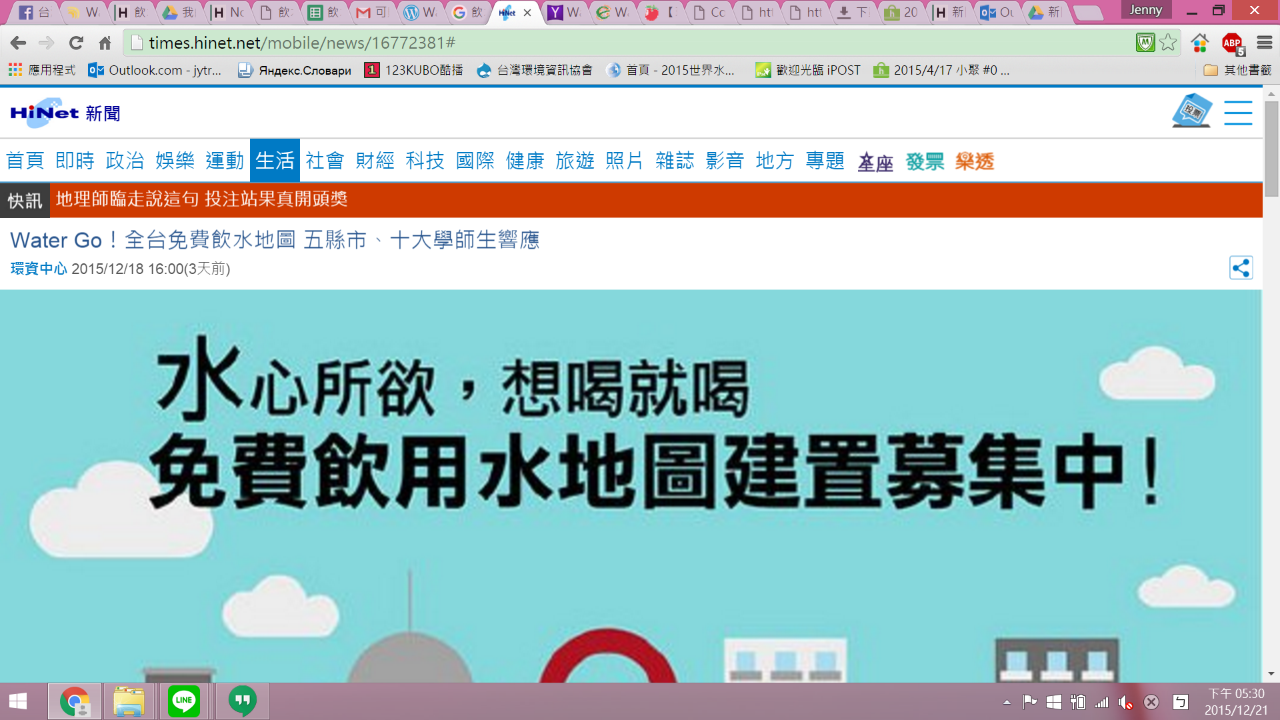Click the share icon beside the article

1240,268
